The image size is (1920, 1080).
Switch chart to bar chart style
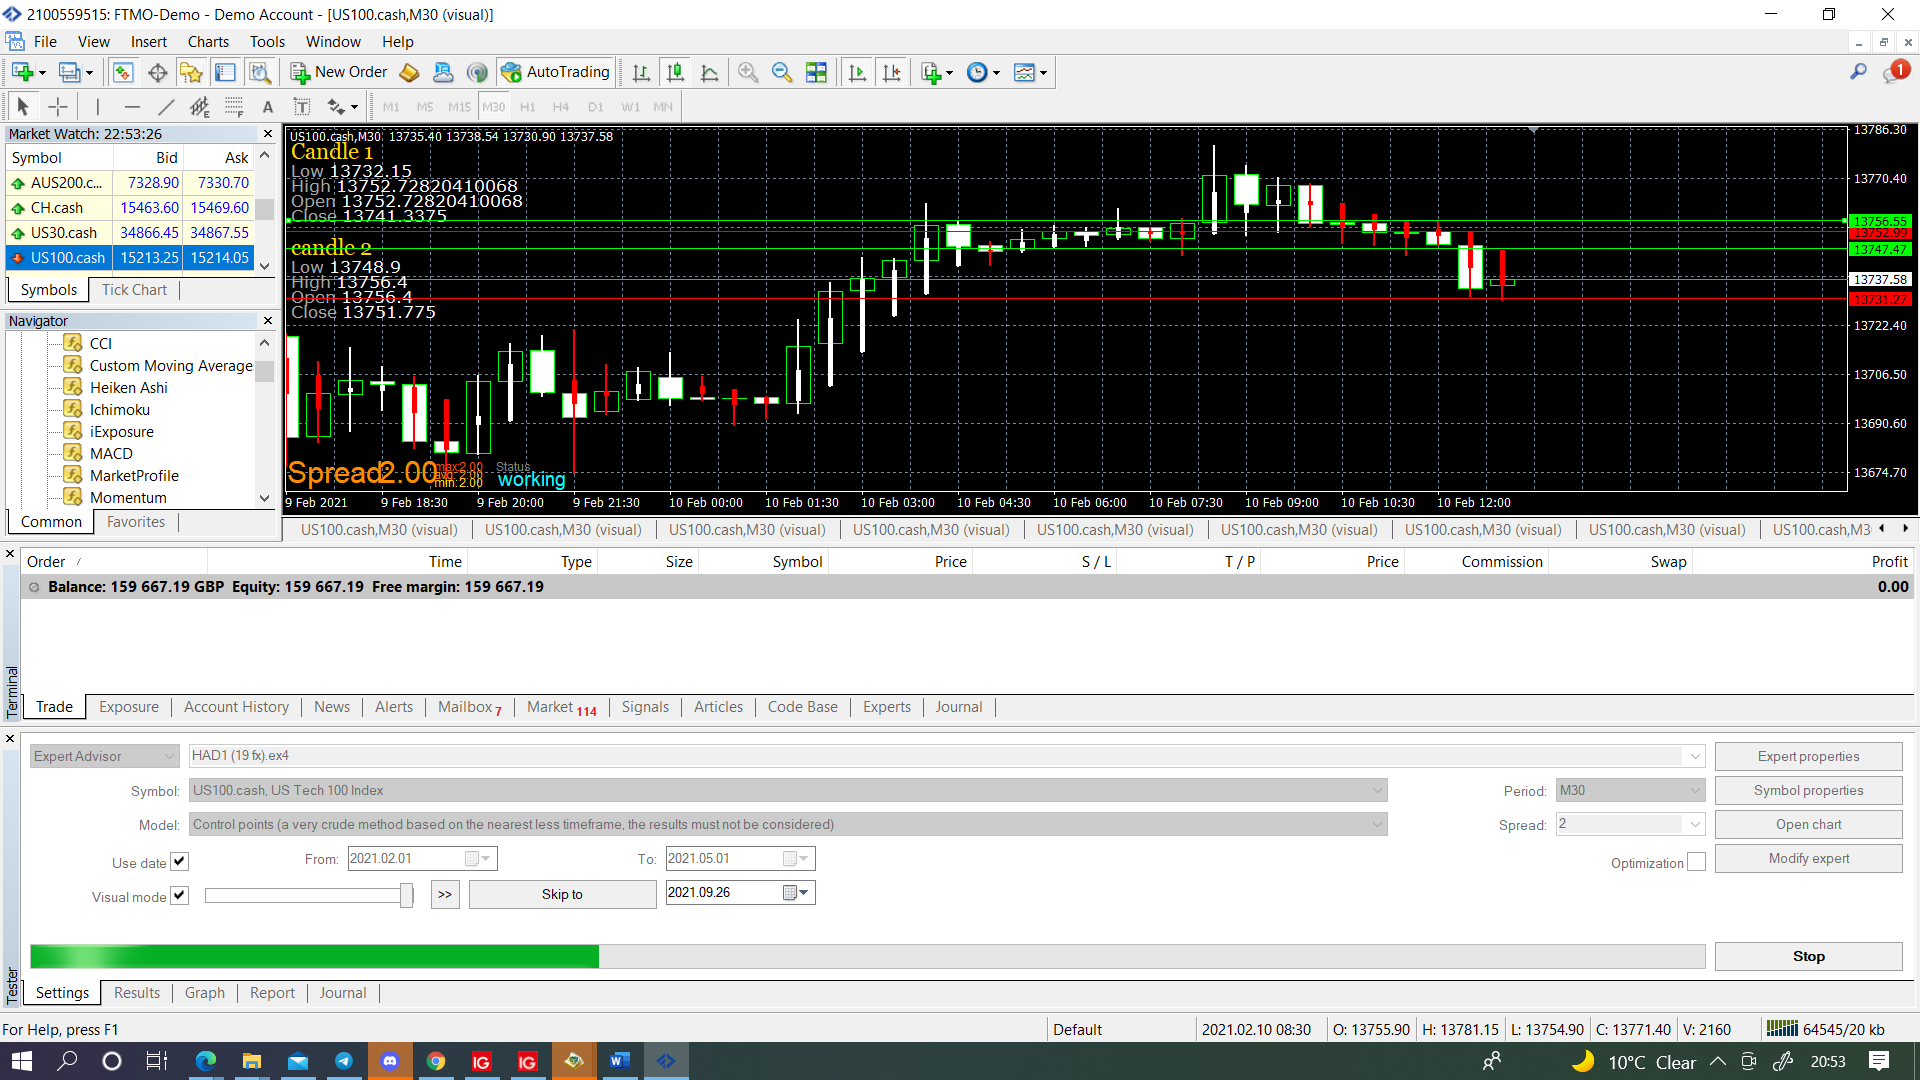[x=641, y=72]
